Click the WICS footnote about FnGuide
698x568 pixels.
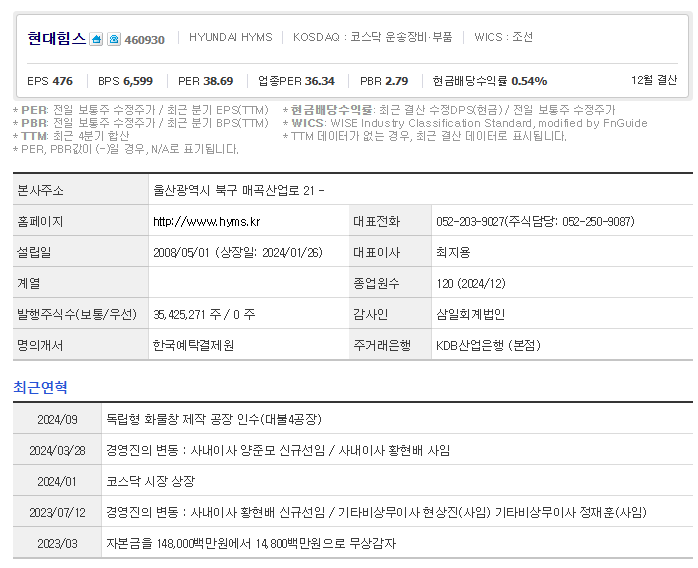point(465,123)
